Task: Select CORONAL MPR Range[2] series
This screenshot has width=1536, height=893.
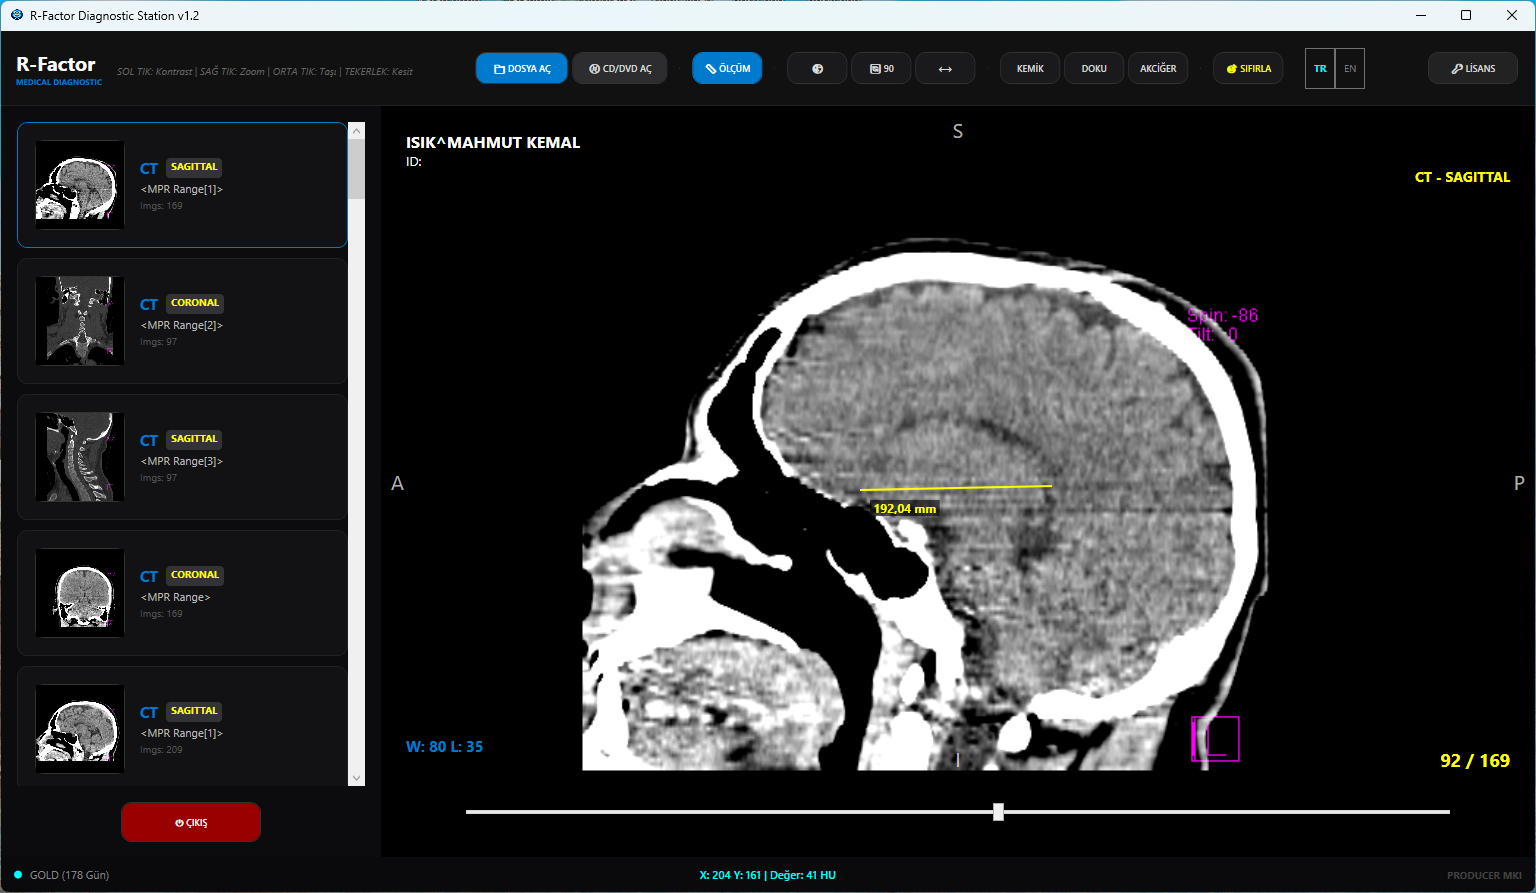Action: tap(182, 321)
